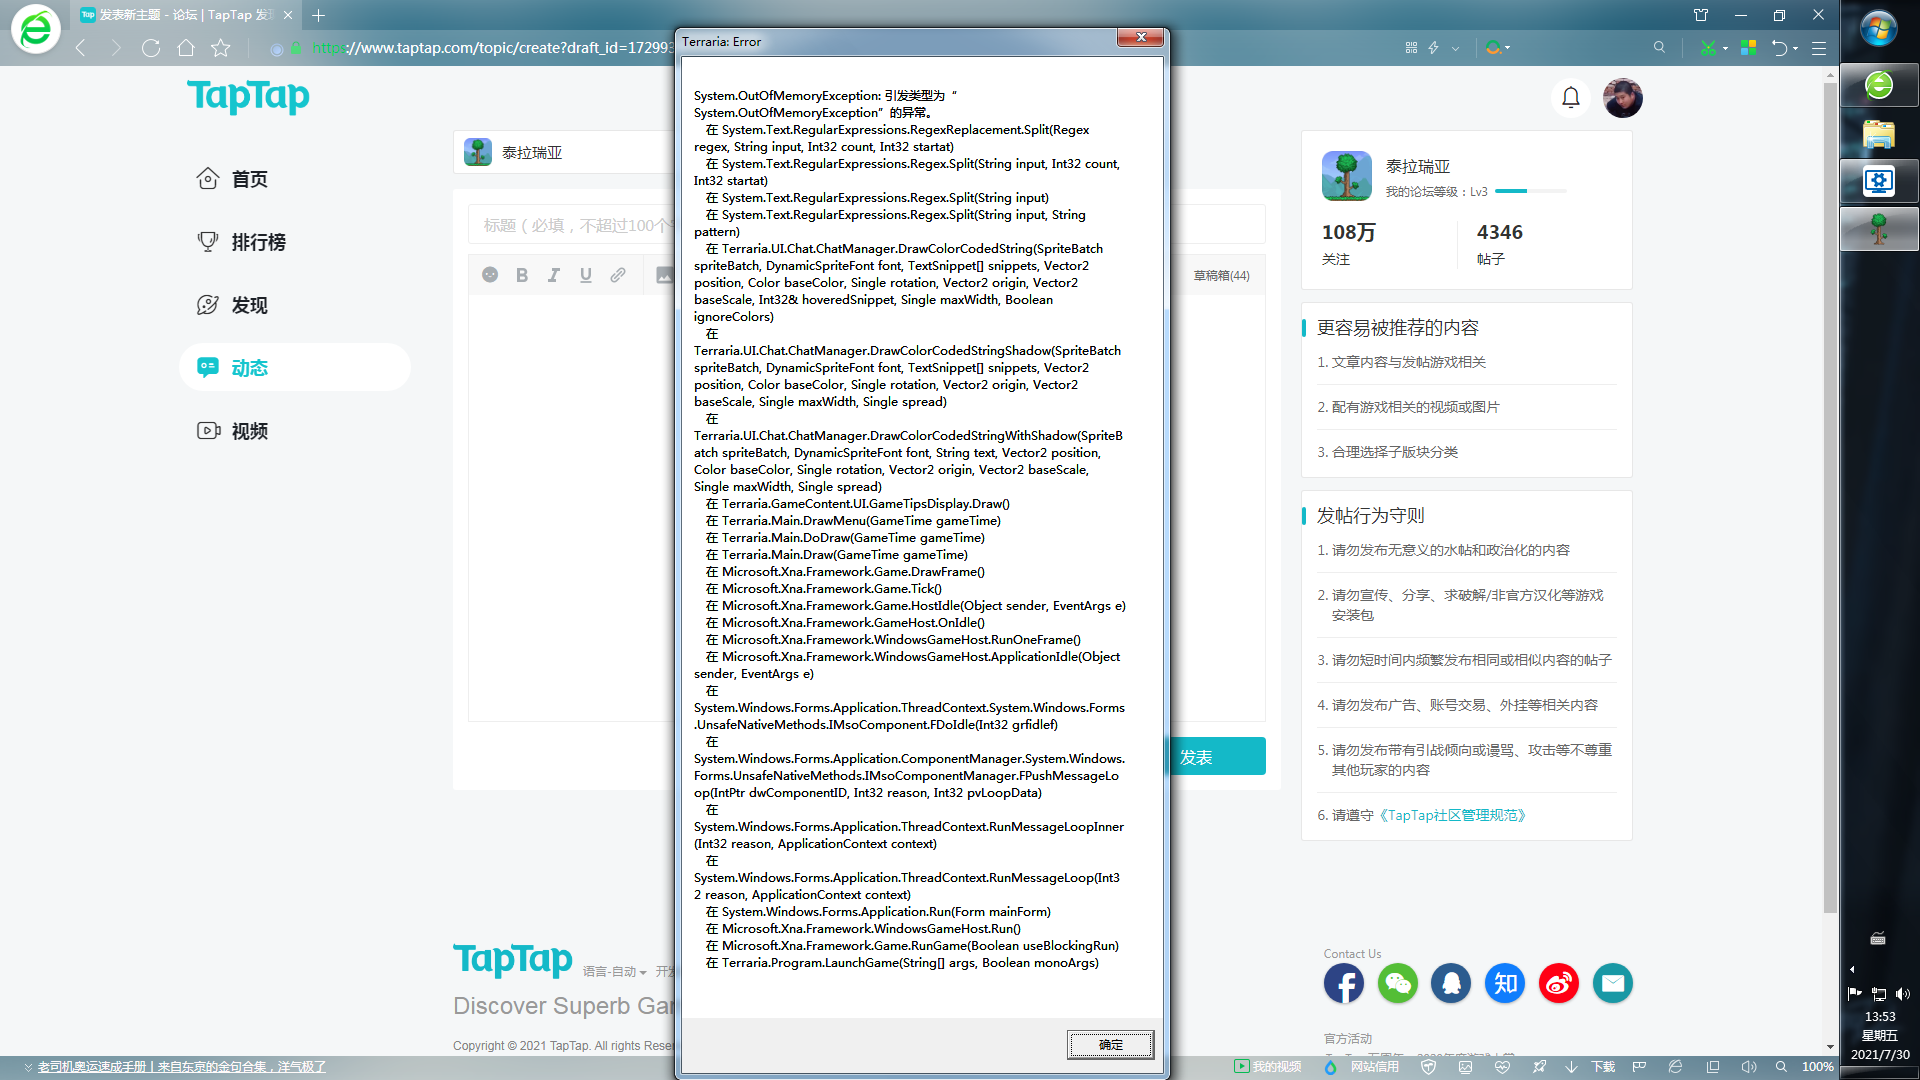Select the Terraria tree icon in taskbar
The image size is (1920, 1080).
click(x=1879, y=229)
